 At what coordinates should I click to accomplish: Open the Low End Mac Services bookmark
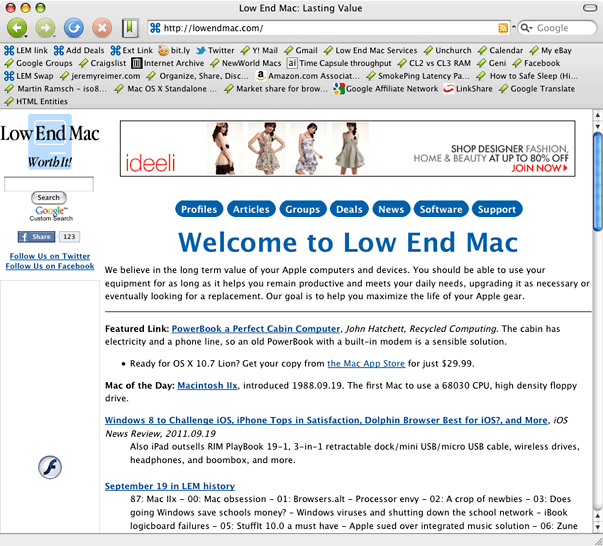pyautogui.click(x=370, y=50)
